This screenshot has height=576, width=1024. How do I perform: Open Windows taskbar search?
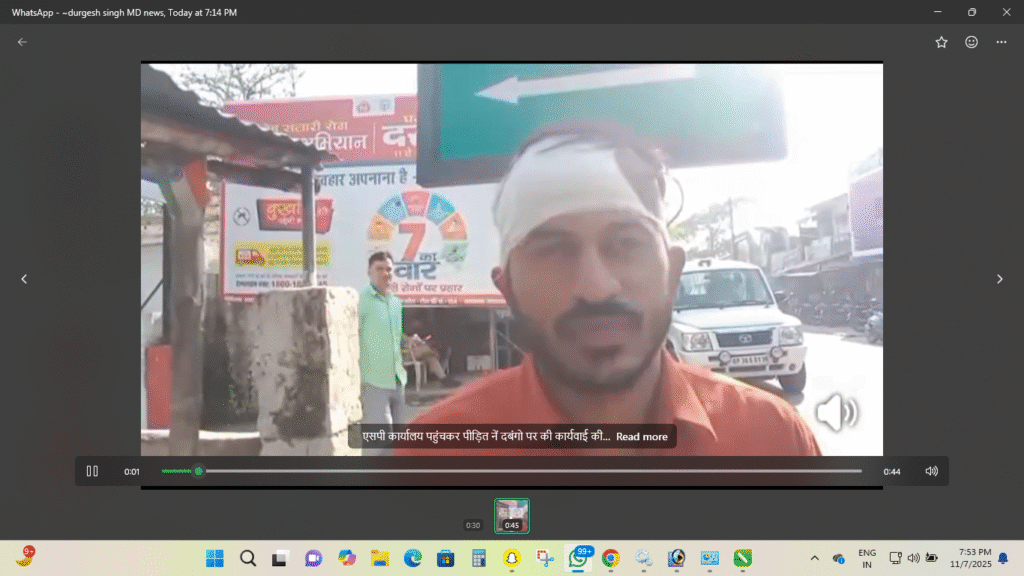(248, 558)
